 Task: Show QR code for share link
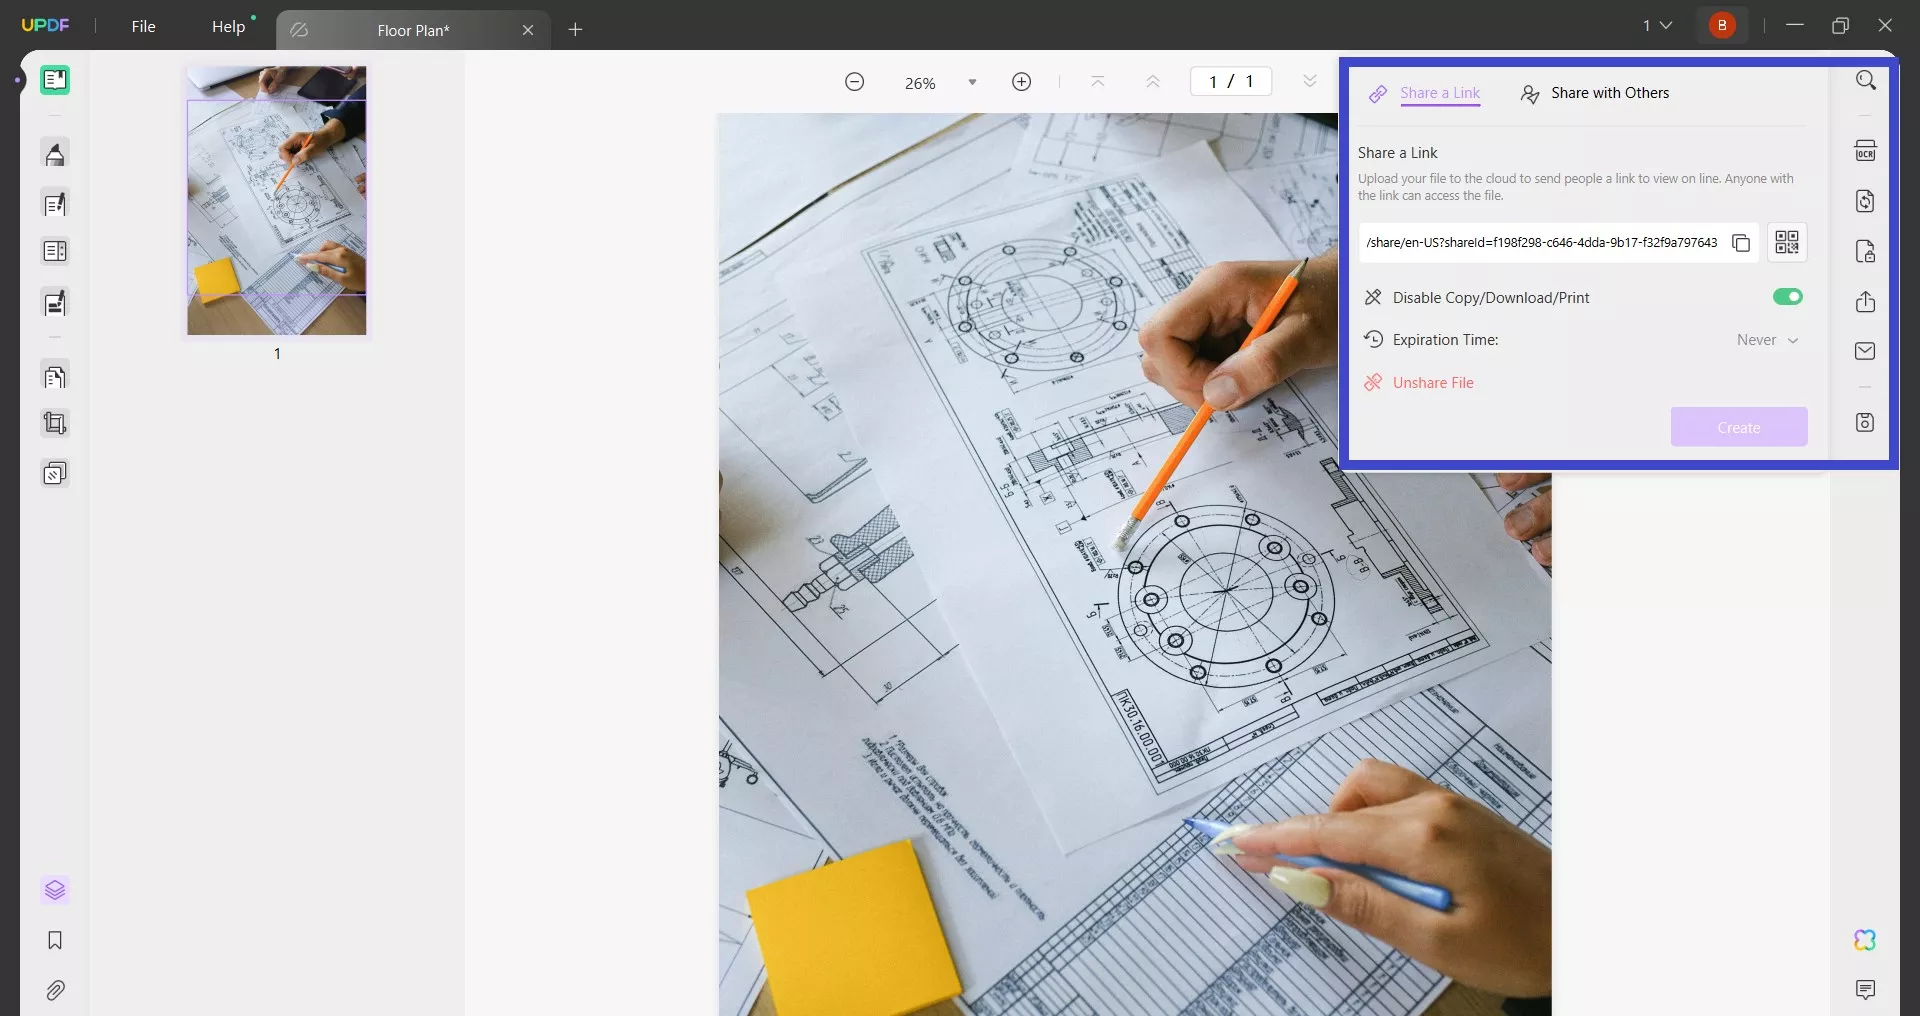(1787, 242)
